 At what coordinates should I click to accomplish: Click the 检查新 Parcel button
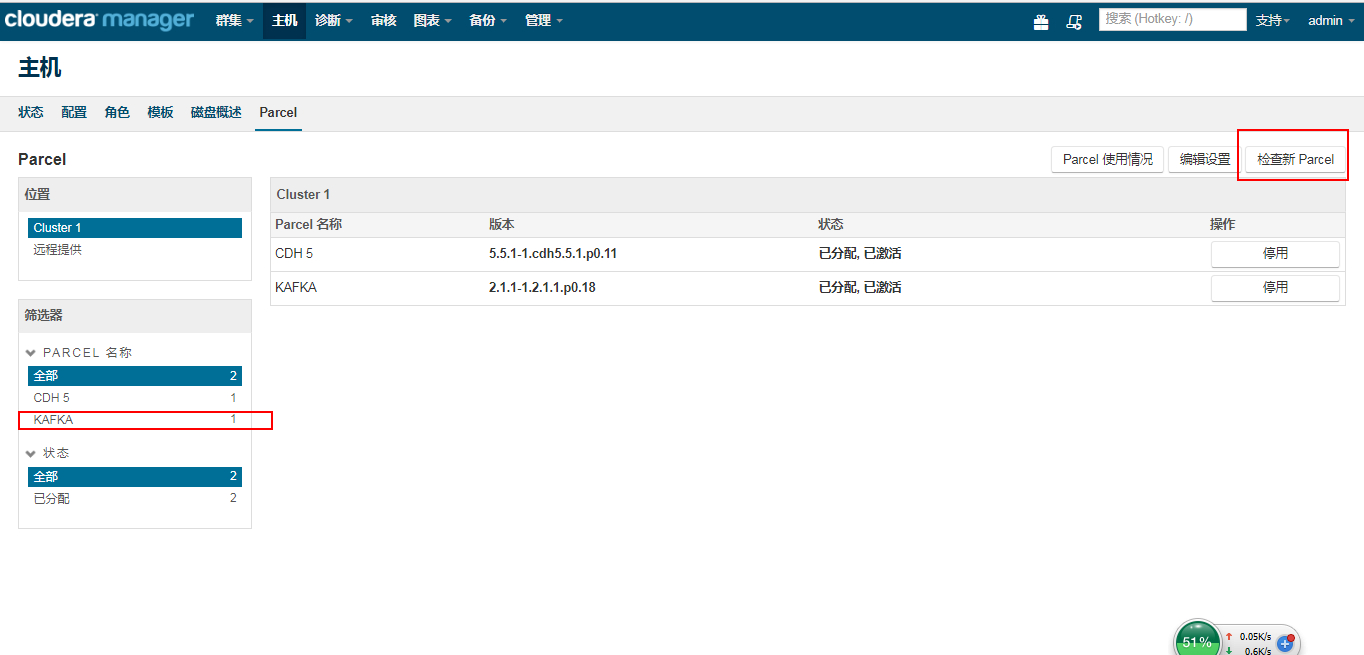click(1295, 159)
